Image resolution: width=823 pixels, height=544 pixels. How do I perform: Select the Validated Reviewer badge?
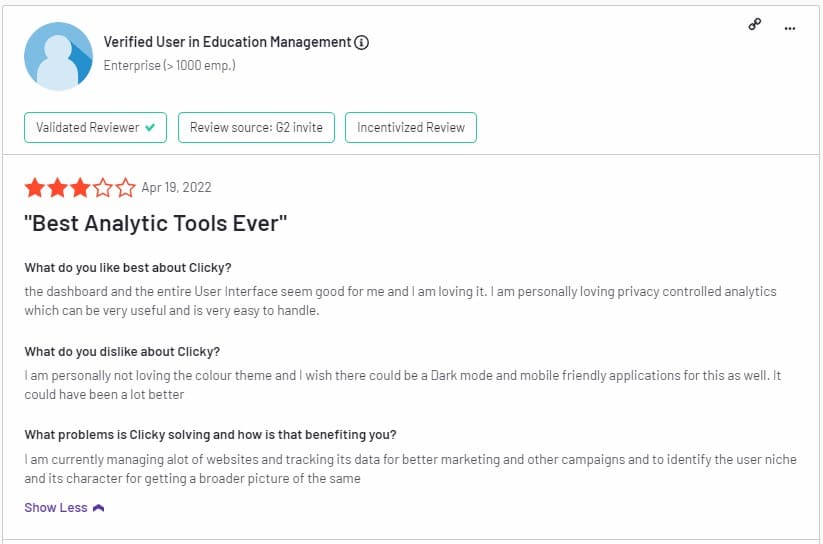point(96,128)
